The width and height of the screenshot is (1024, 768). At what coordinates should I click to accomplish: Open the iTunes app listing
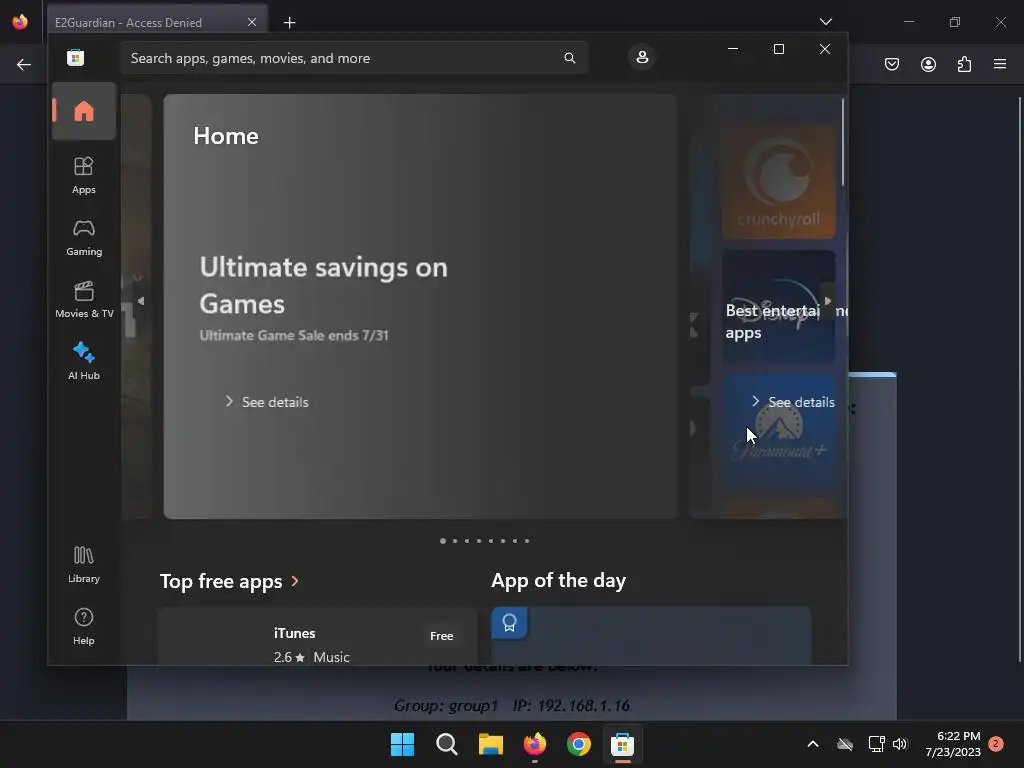coord(317,637)
